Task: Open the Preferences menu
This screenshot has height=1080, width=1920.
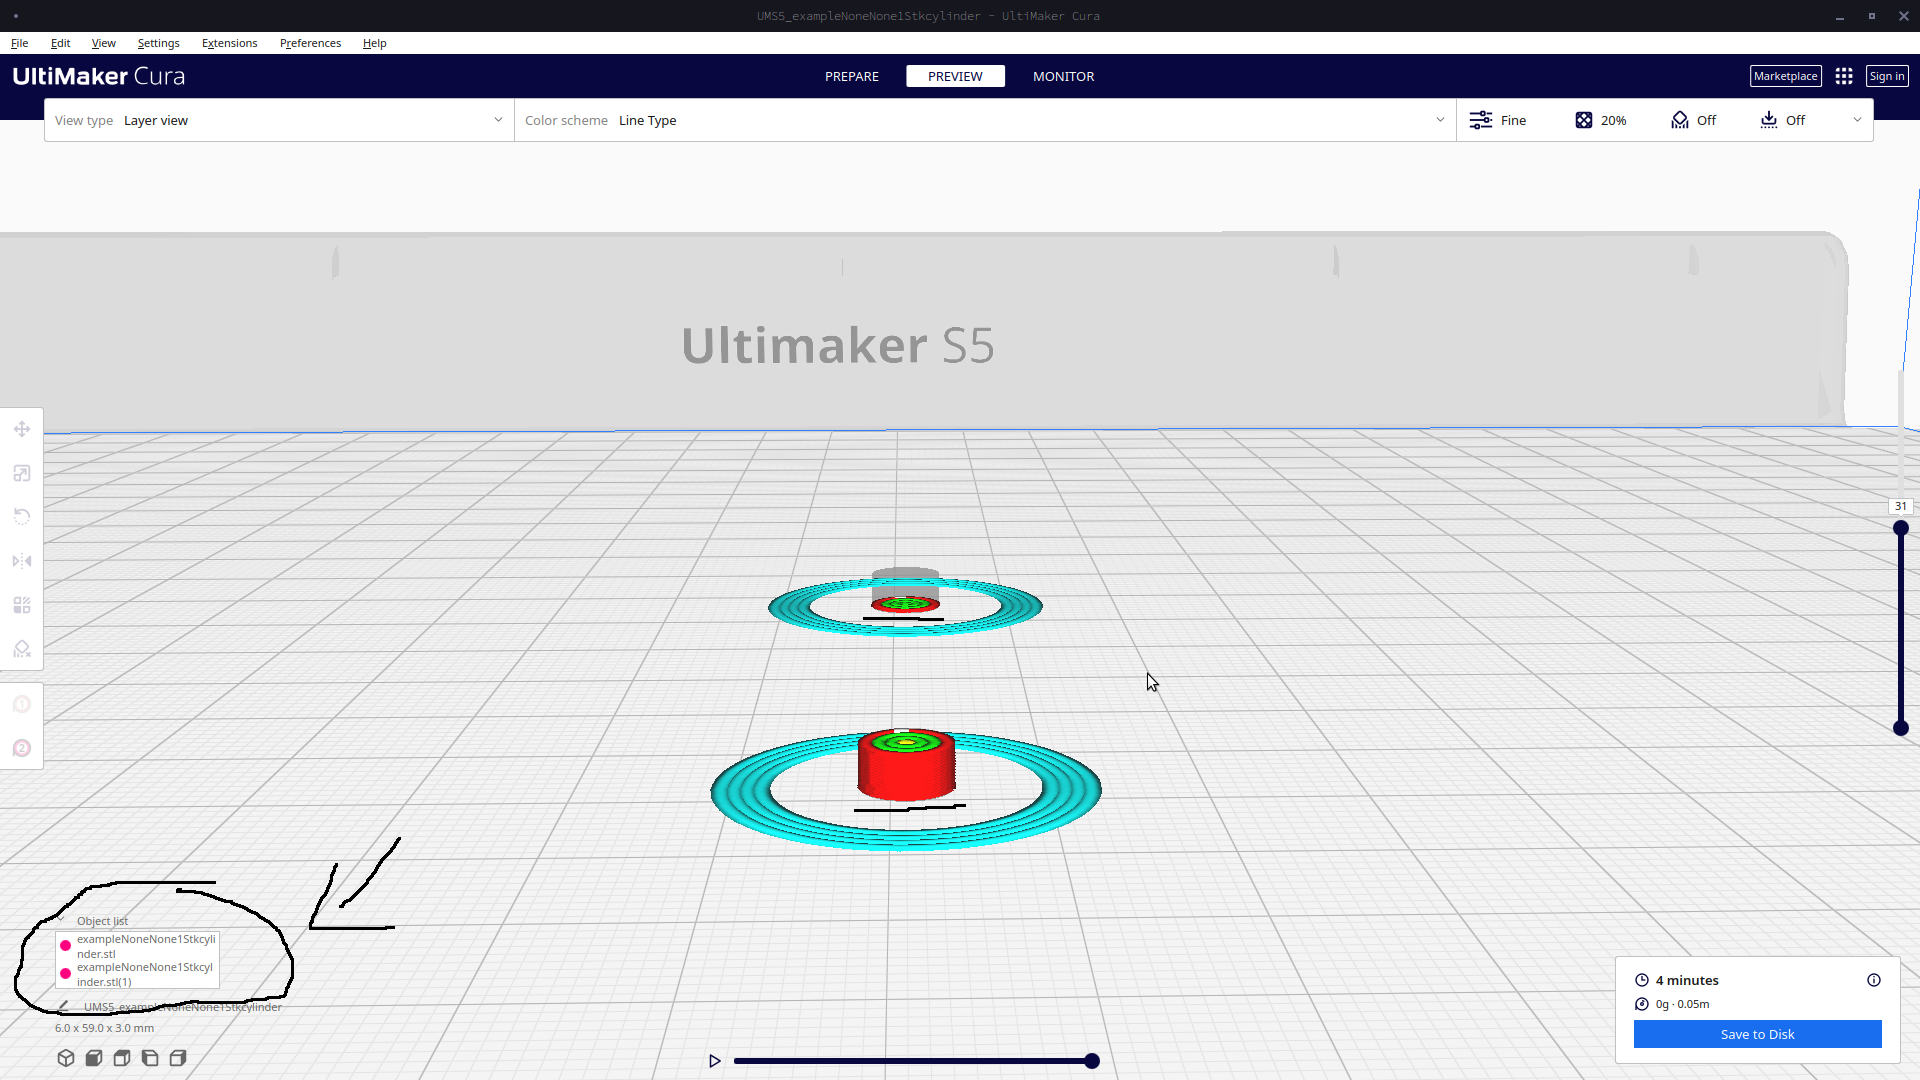Action: click(310, 43)
